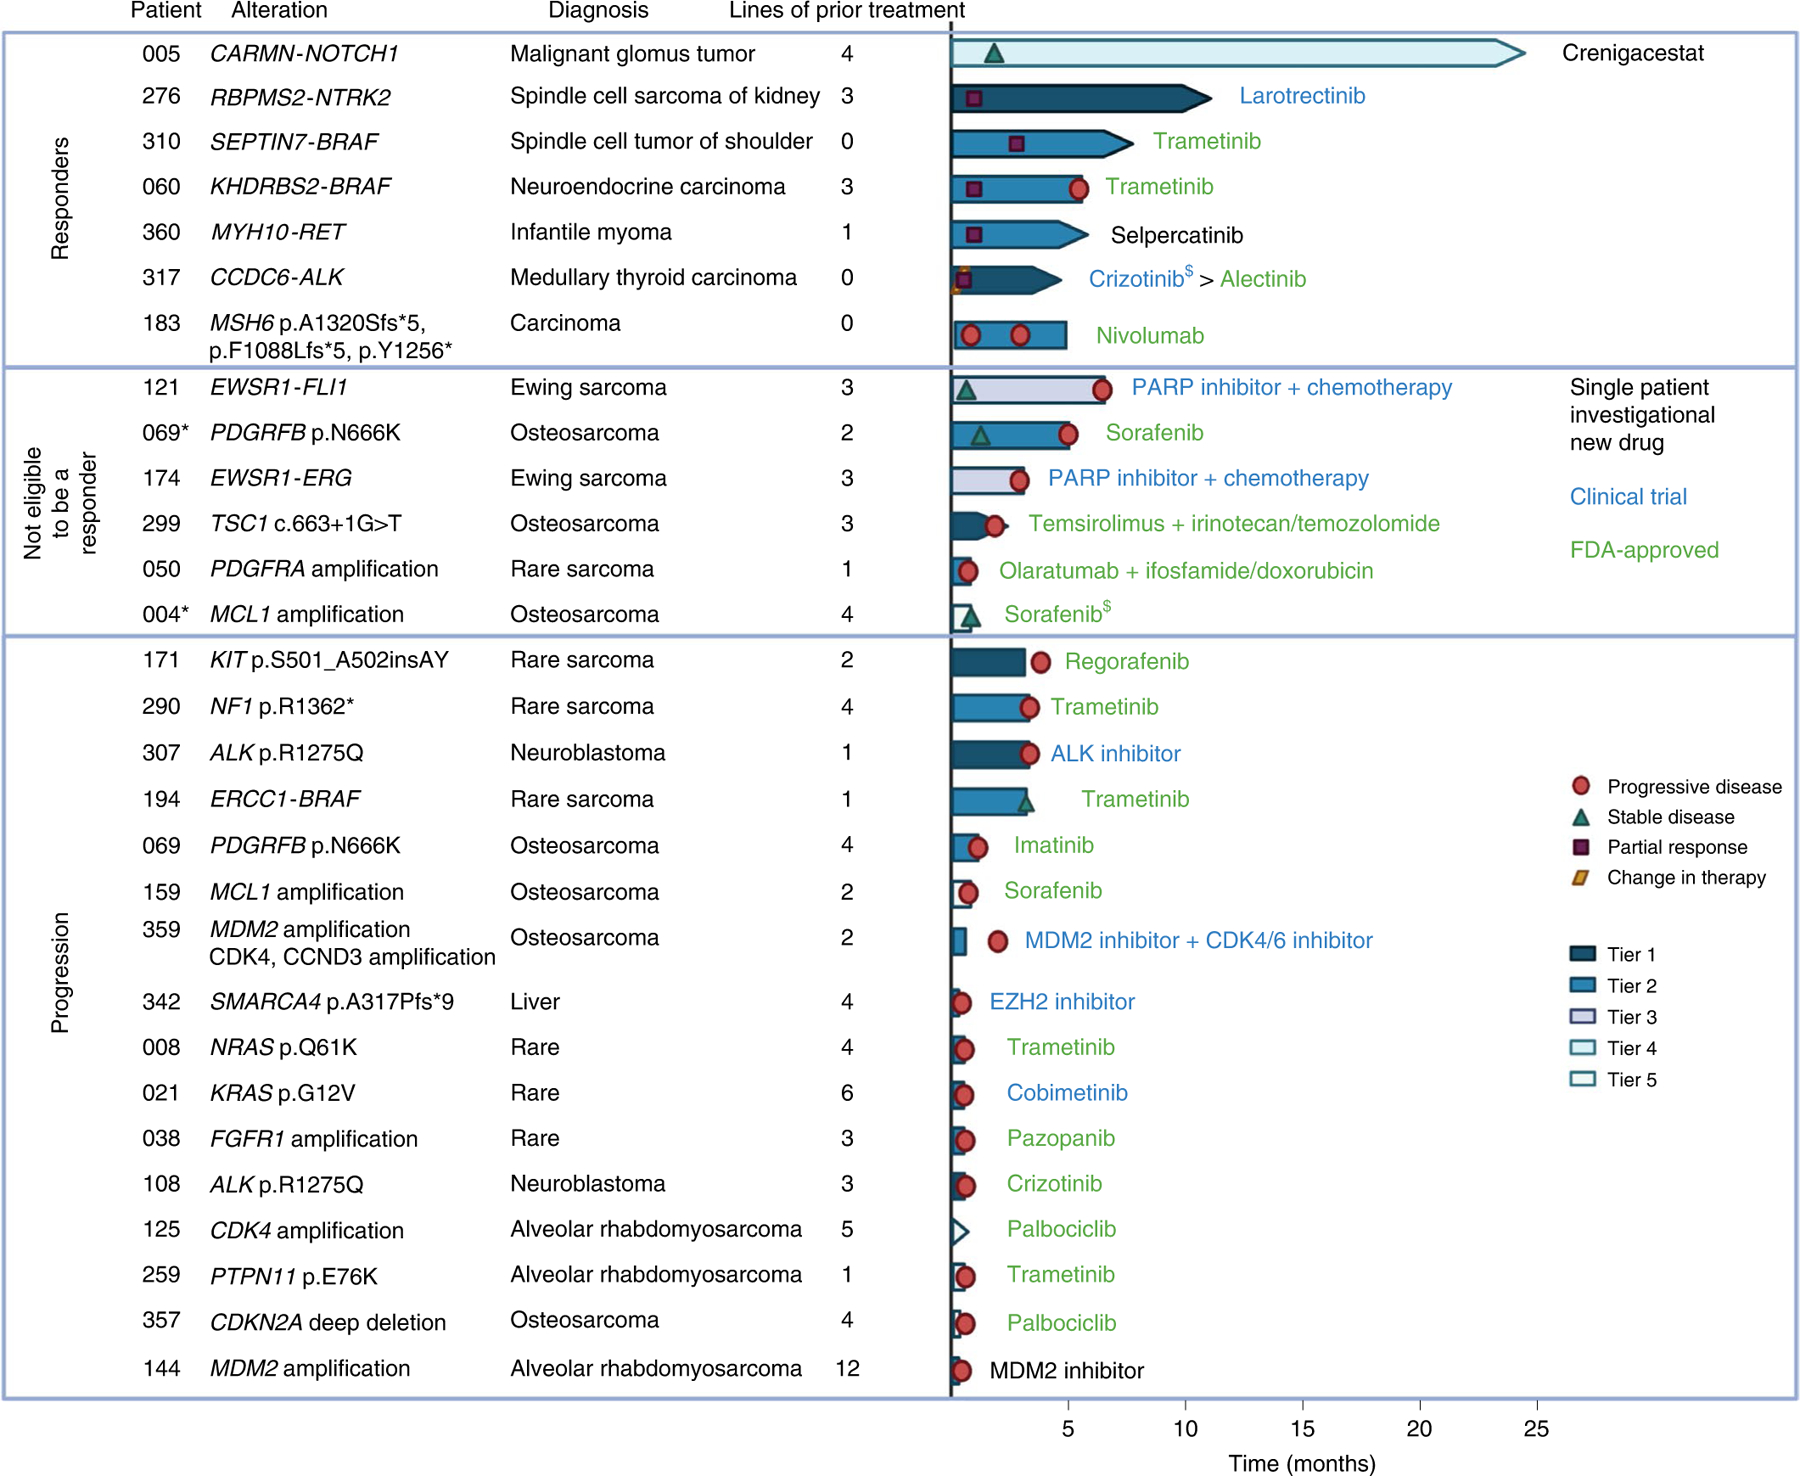Viewport: 1800px width, 1476px height.
Task: Click the Lines of prior treatment header
Action: pyautogui.click(x=847, y=11)
